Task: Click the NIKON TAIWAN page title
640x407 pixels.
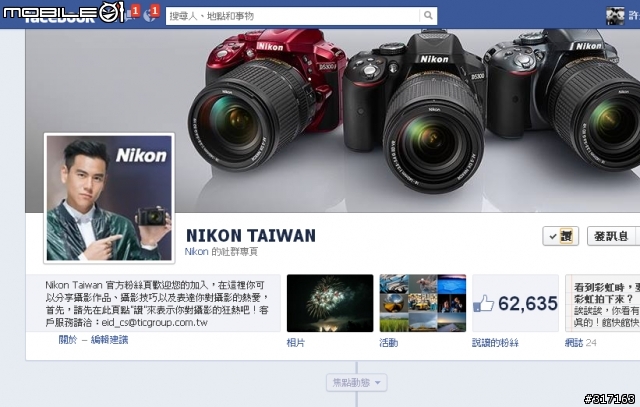Action: tap(251, 236)
